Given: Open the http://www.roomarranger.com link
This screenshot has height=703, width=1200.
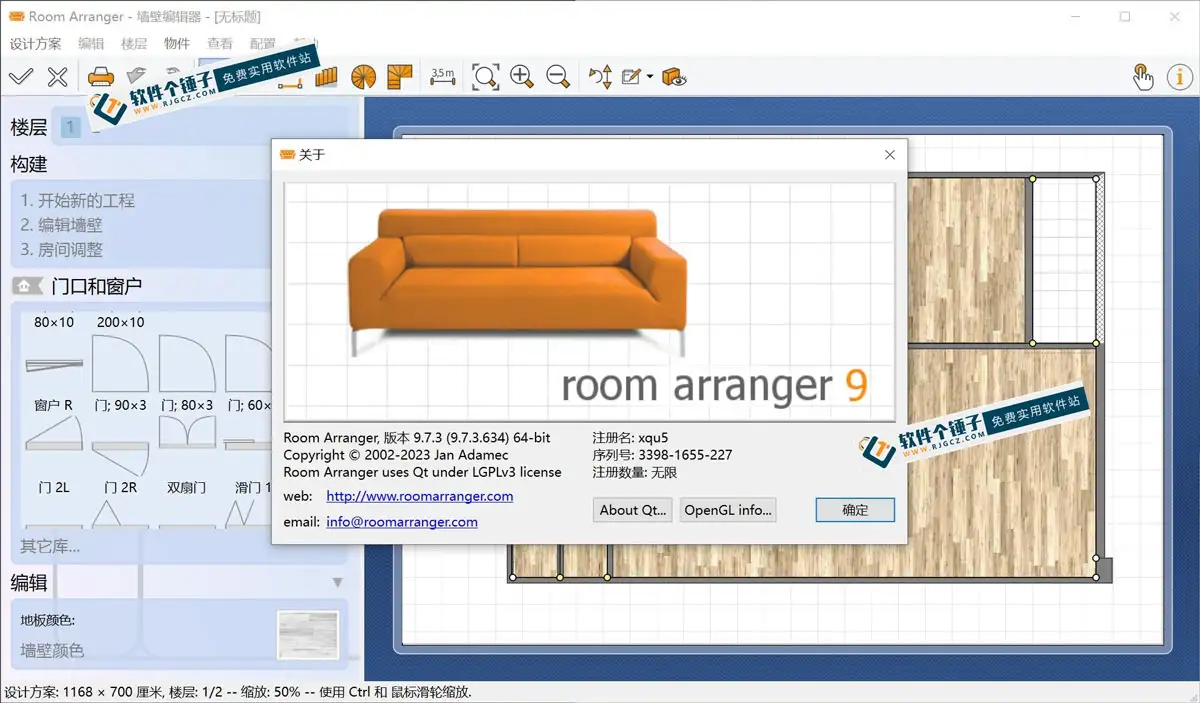Looking at the screenshot, I should pos(420,496).
